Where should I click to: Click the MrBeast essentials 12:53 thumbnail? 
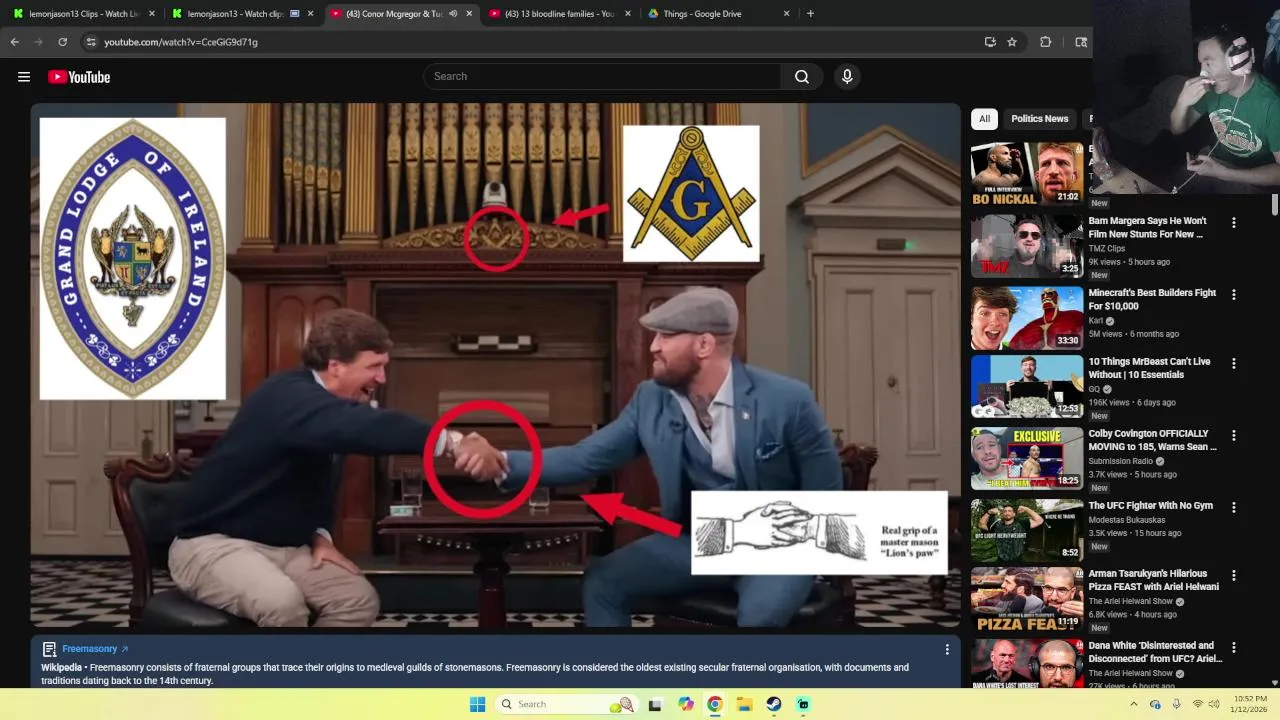tap(1027, 386)
